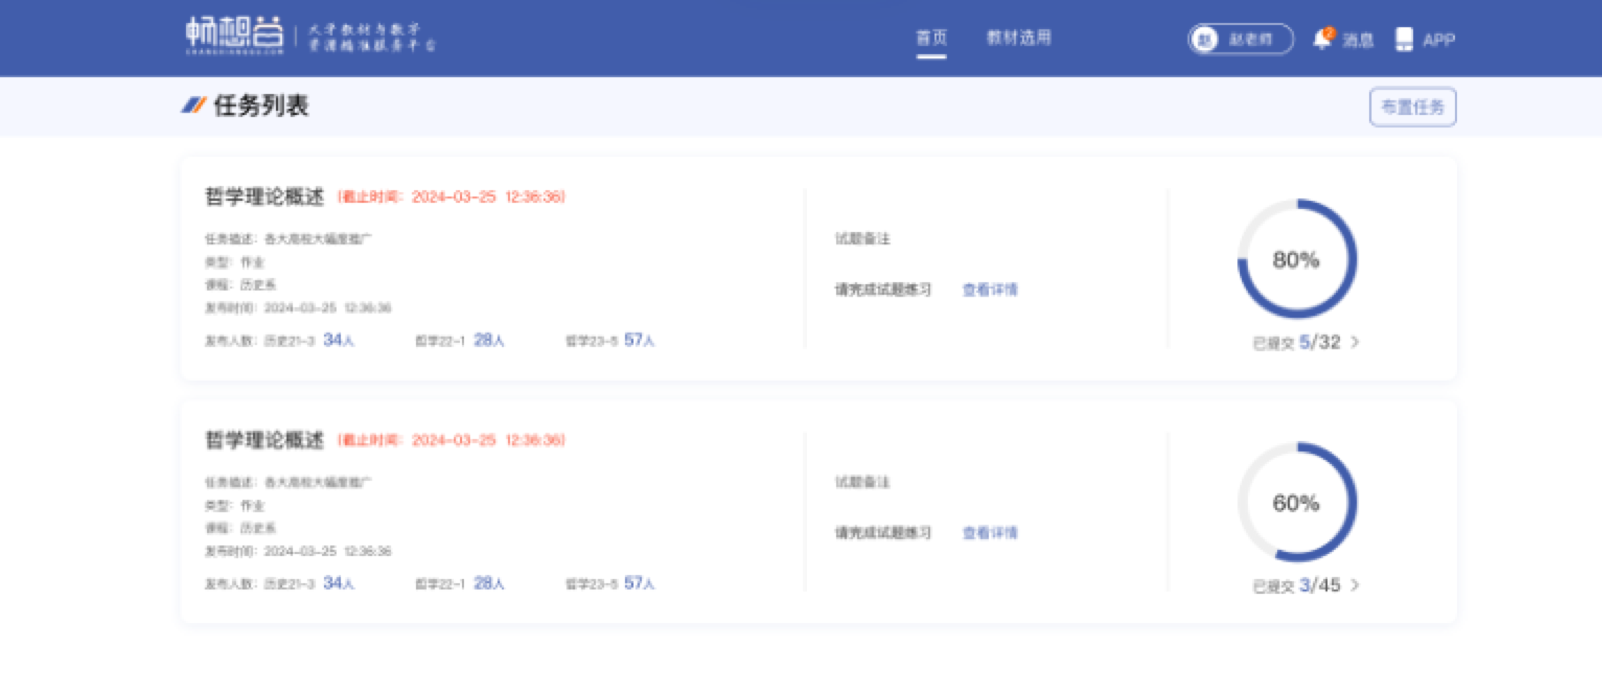
Task: Click the striped icon beside 任务列表
Action: (x=193, y=105)
